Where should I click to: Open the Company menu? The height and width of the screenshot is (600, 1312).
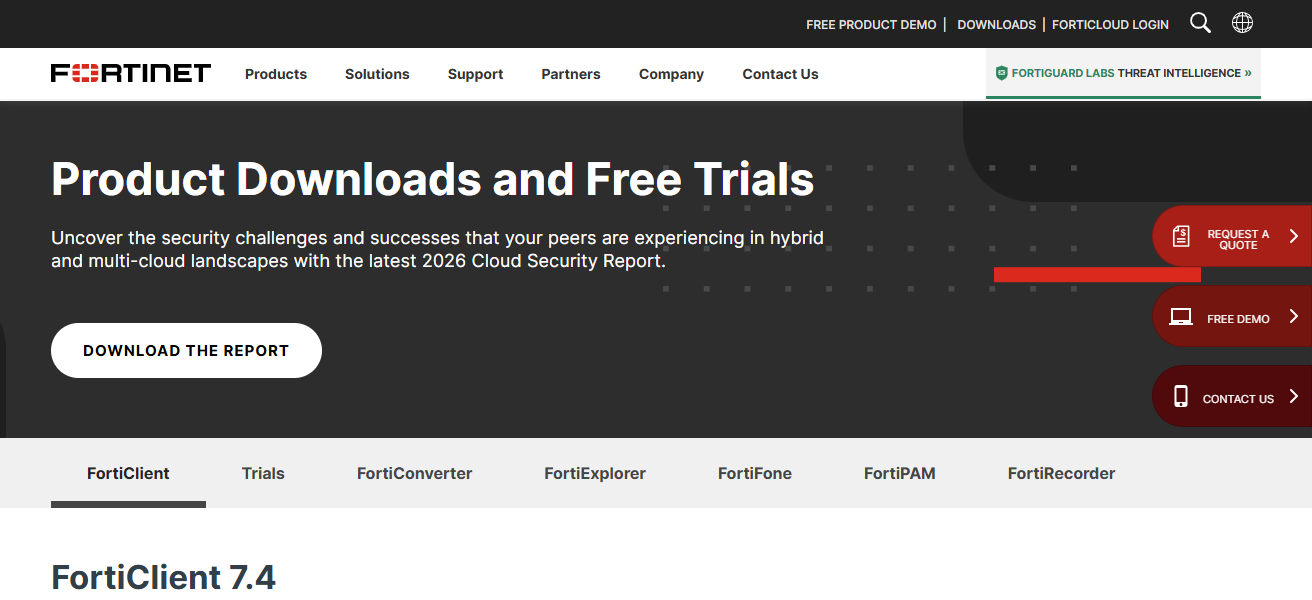(x=671, y=74)
